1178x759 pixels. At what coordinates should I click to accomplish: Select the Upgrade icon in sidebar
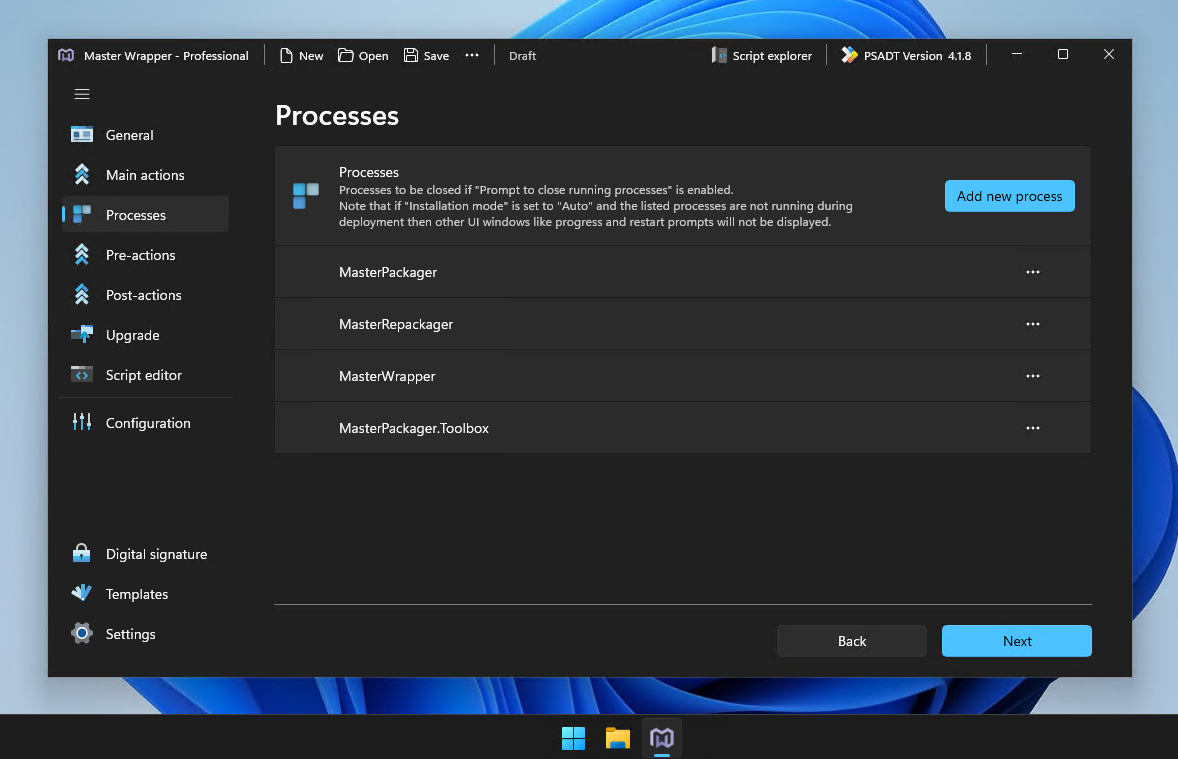(82, 334)
